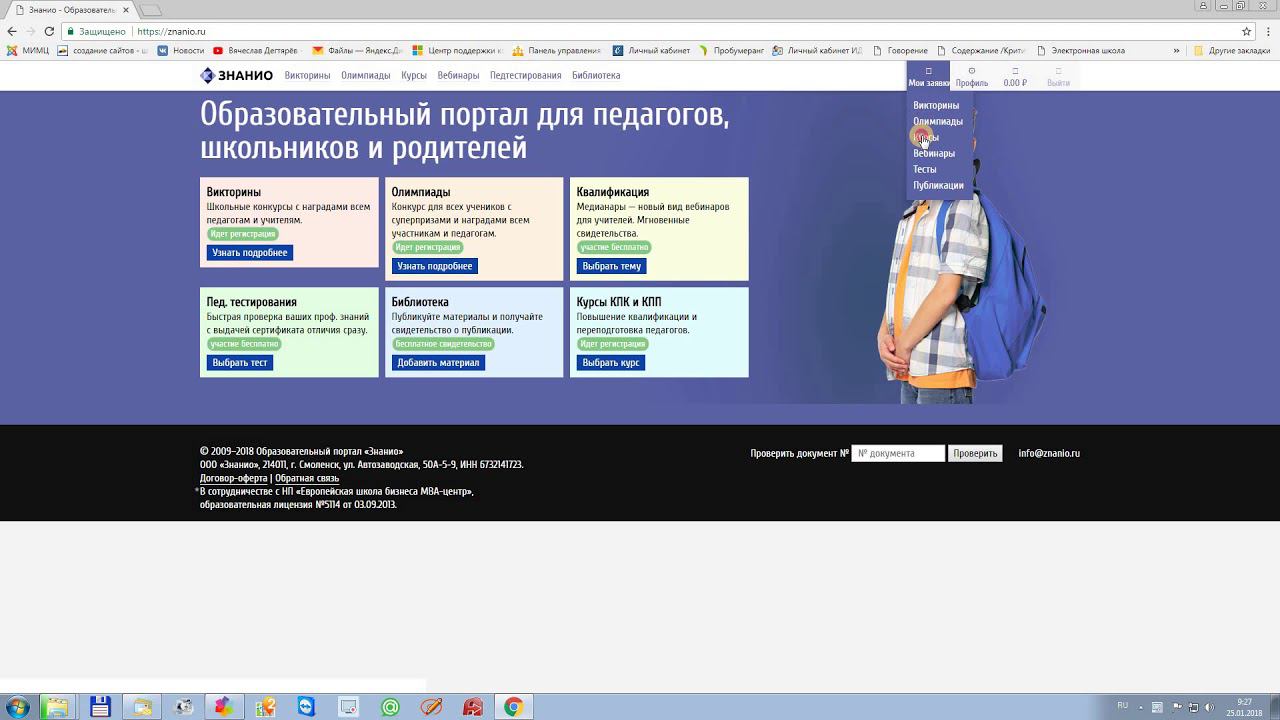Image resolution: width=1280 pixels, height=720 pixels.
Task: Open the ММЦ bookmark
Action: point(28,50)
